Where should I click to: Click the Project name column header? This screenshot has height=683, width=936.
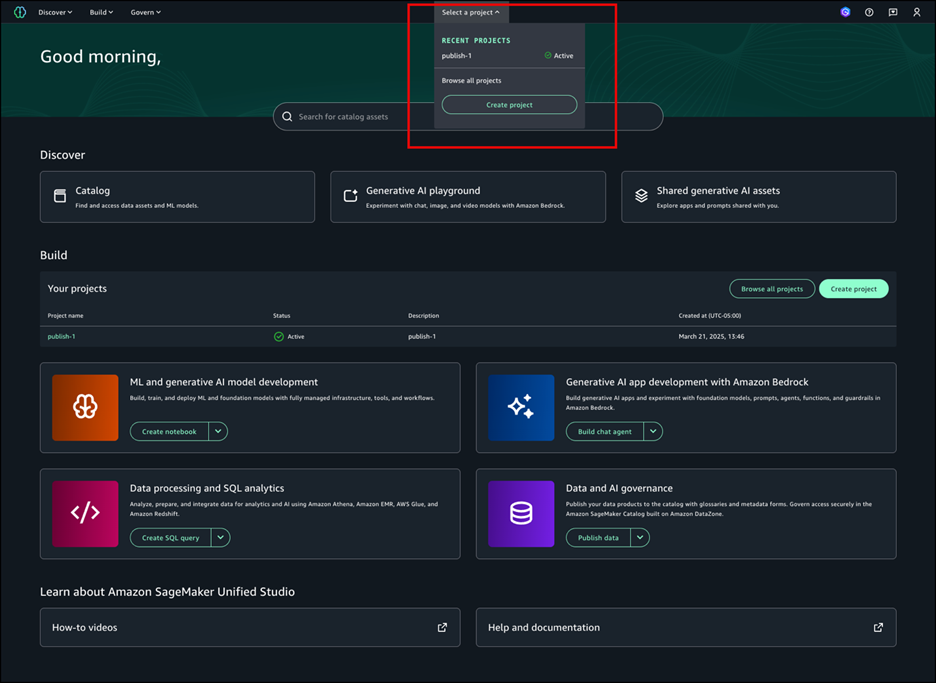coord(66,316)
